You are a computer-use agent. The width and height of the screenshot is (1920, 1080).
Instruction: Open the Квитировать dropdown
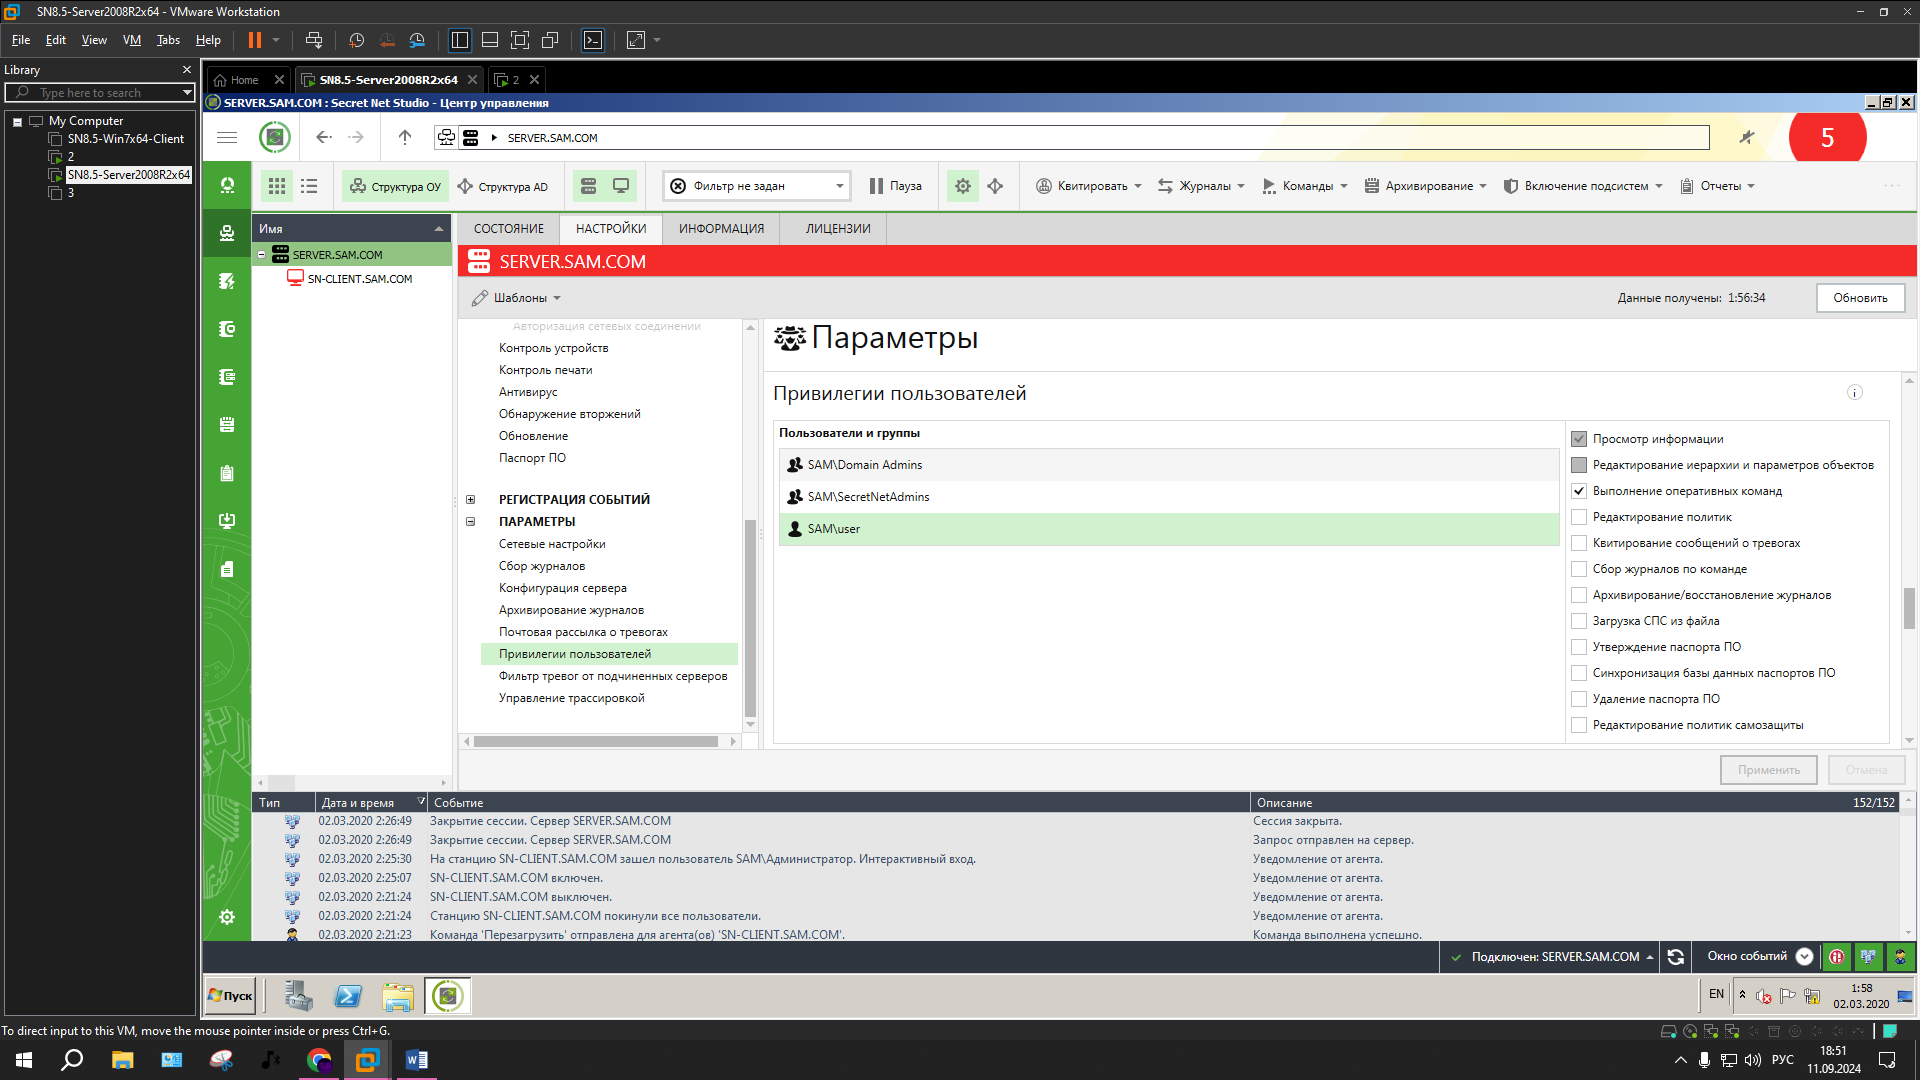pyautogui.click(x=1088, y=186)
